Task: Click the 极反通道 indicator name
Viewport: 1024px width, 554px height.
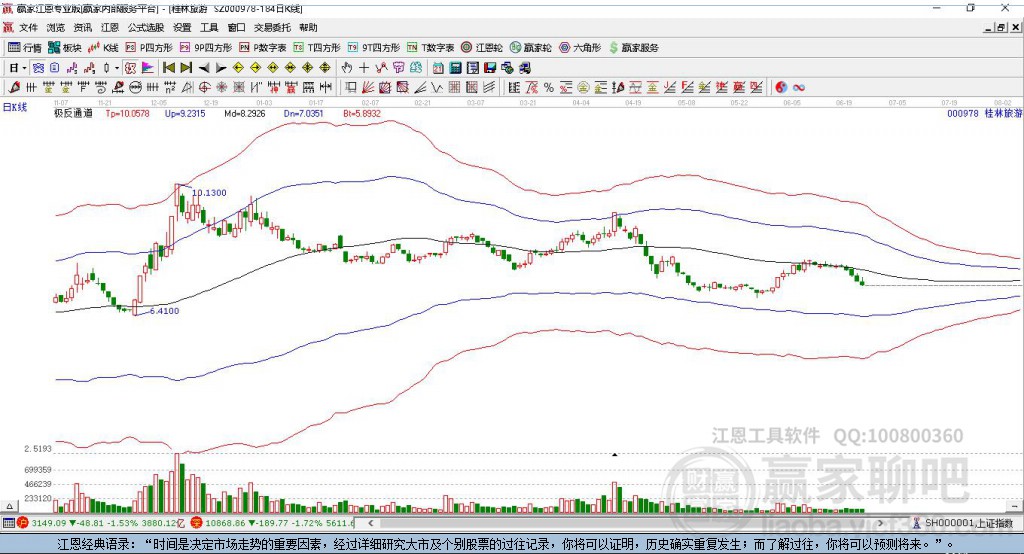Action: coord(73,113)
